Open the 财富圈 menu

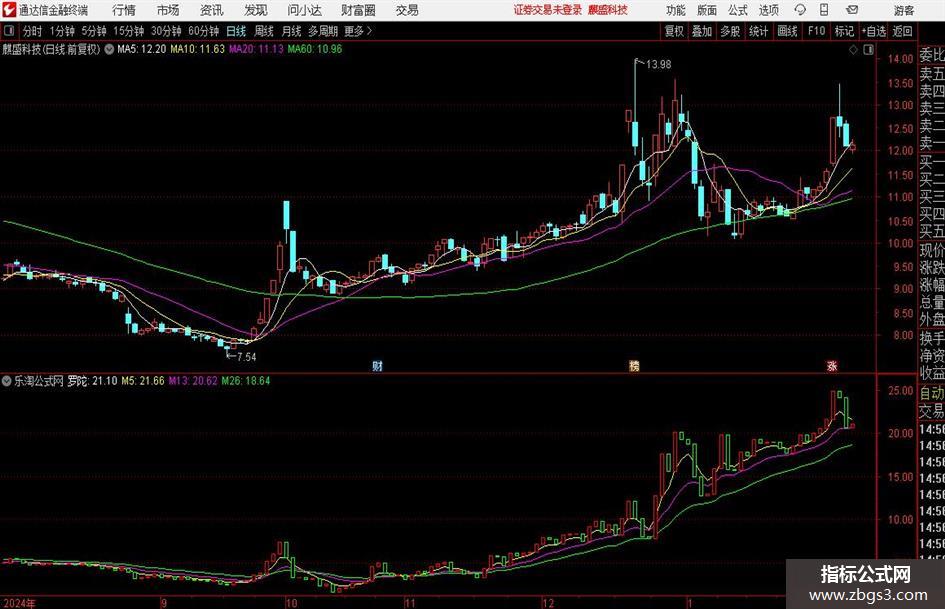tap(358, 10)
